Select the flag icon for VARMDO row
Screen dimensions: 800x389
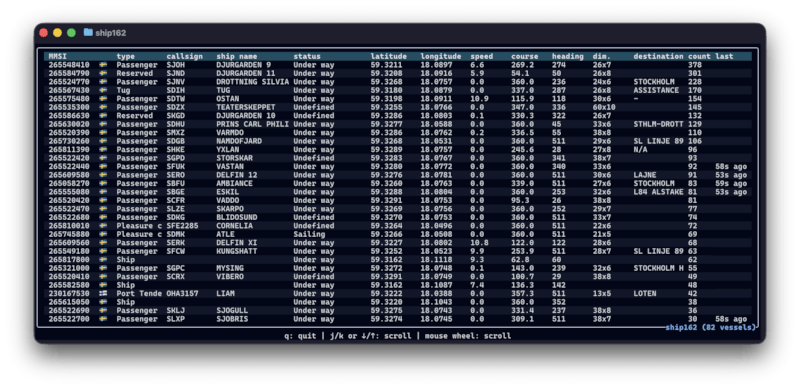103,133
